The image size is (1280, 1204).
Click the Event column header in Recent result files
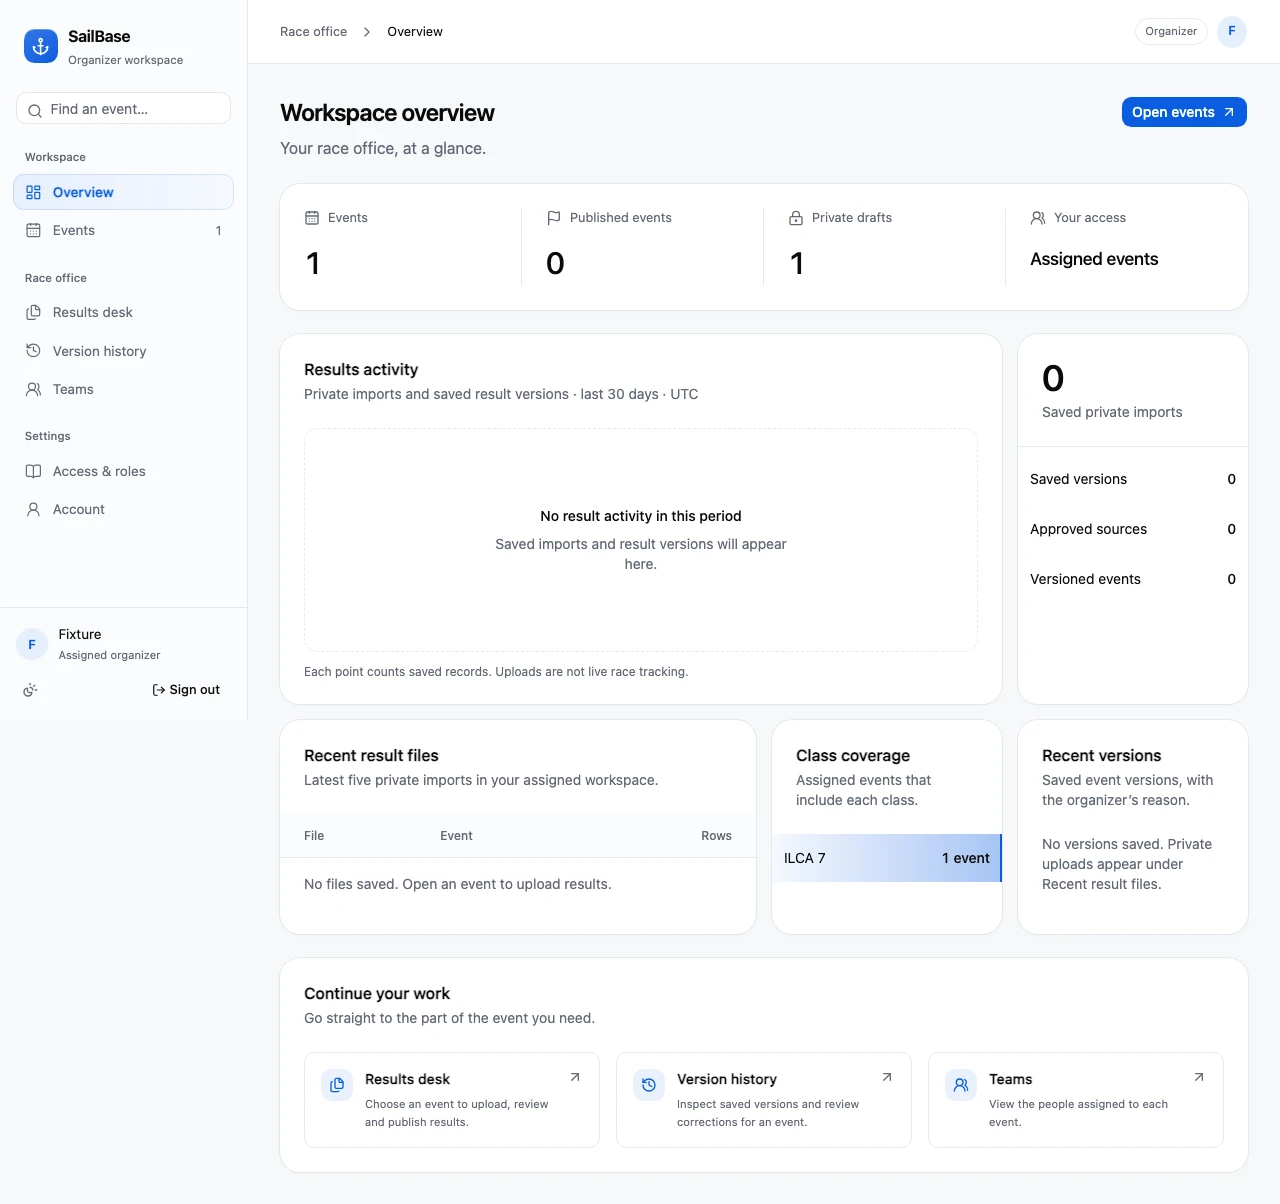tap(456, 836)
